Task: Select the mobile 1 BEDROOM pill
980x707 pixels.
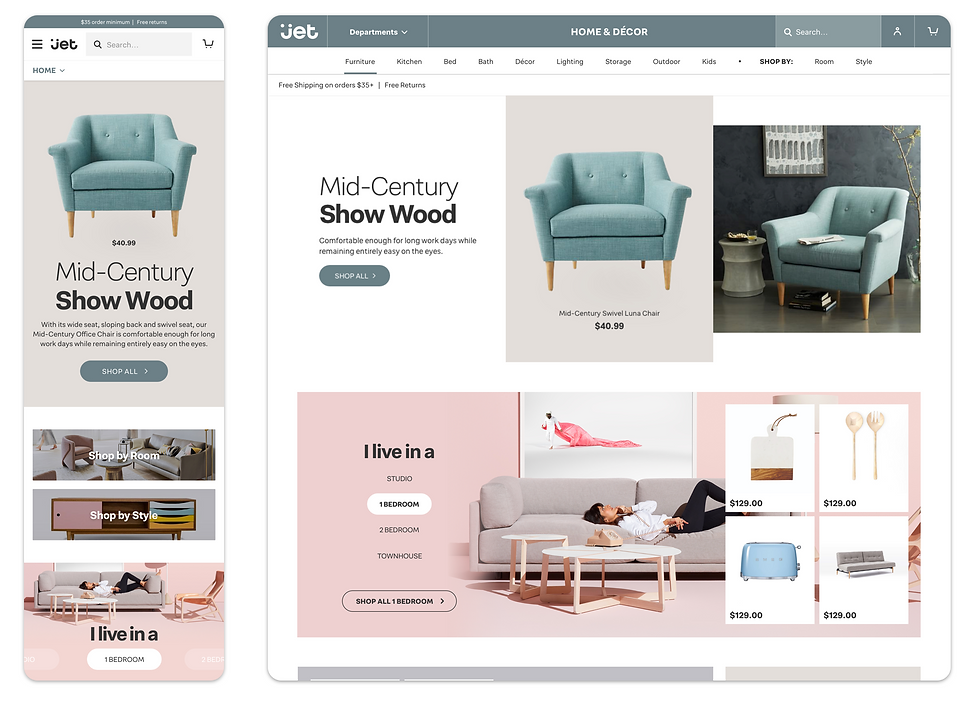Action: point(124,659)
